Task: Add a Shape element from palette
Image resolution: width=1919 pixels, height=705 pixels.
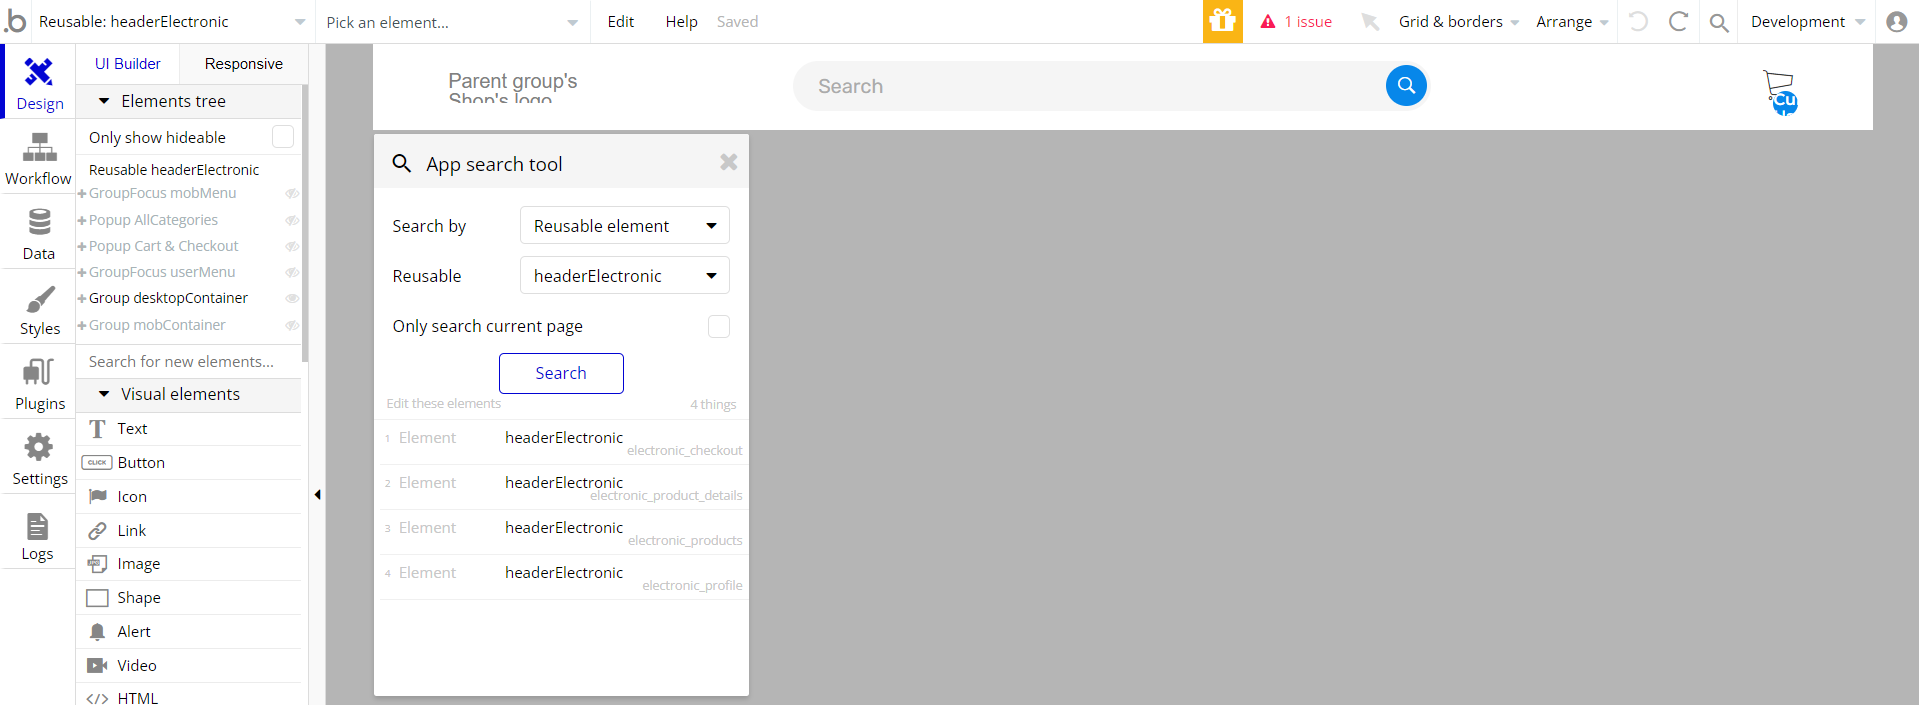Action: click(x=189, y=598)
